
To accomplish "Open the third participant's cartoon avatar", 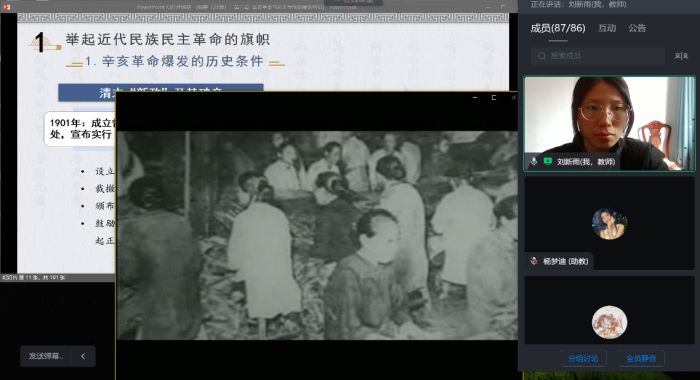I will pos(609,322).
